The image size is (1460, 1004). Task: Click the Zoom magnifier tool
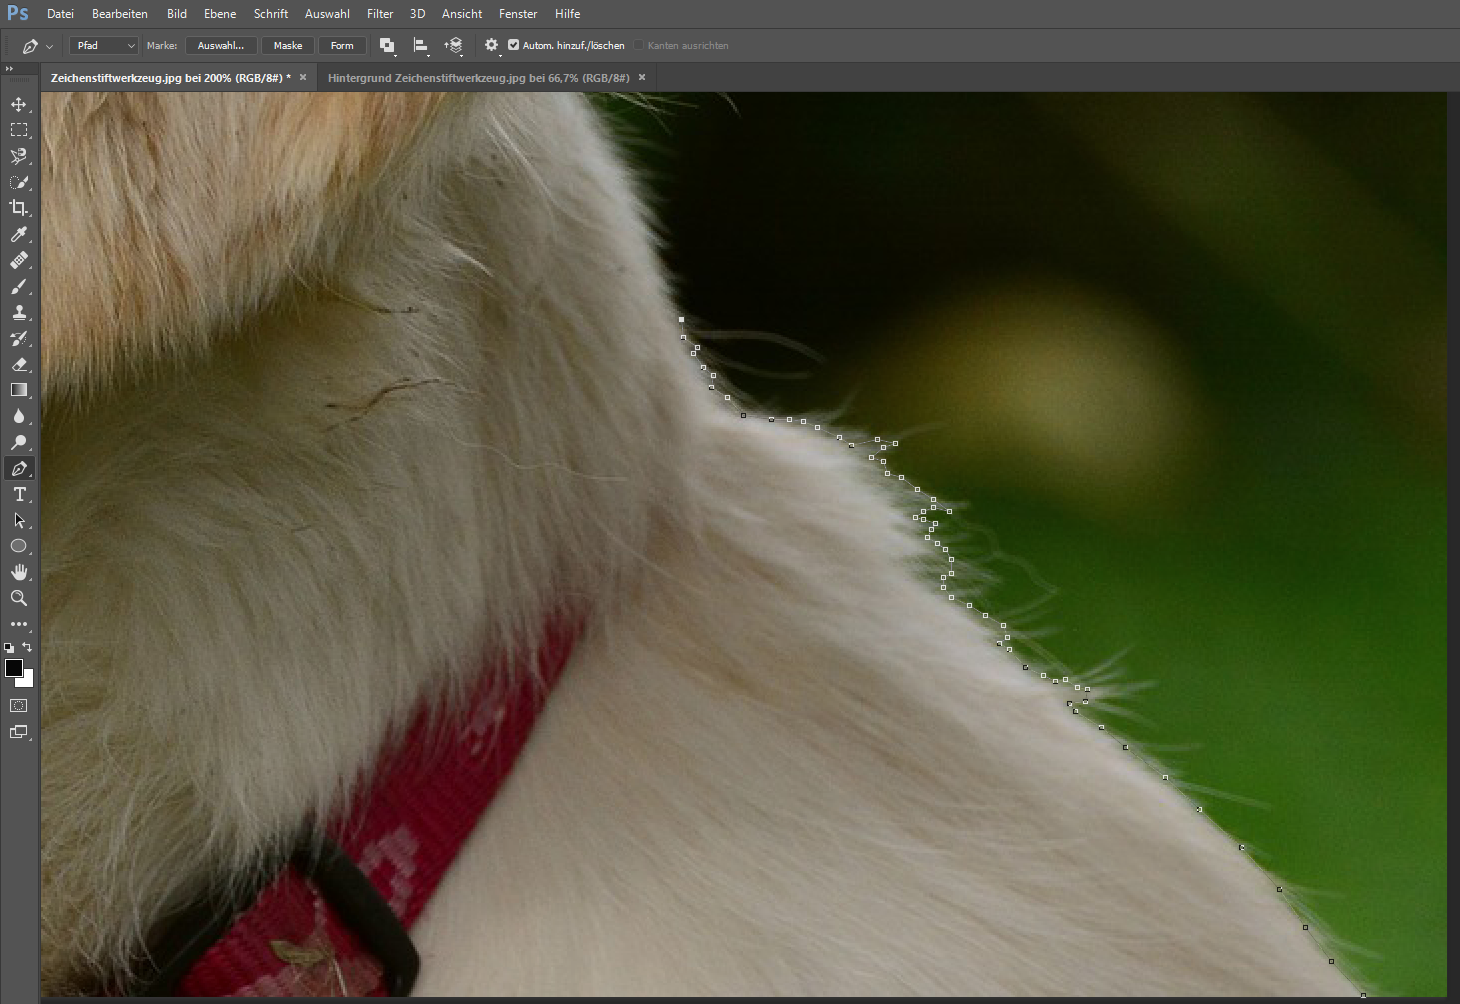point(18,598)
